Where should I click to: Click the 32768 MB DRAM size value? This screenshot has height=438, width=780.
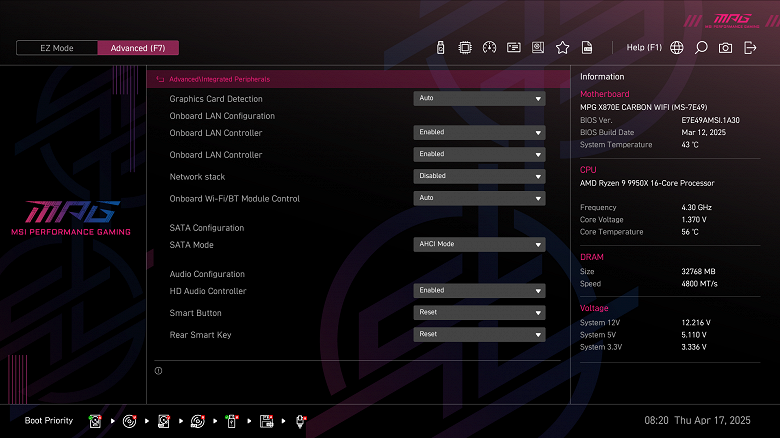[698, 272]
